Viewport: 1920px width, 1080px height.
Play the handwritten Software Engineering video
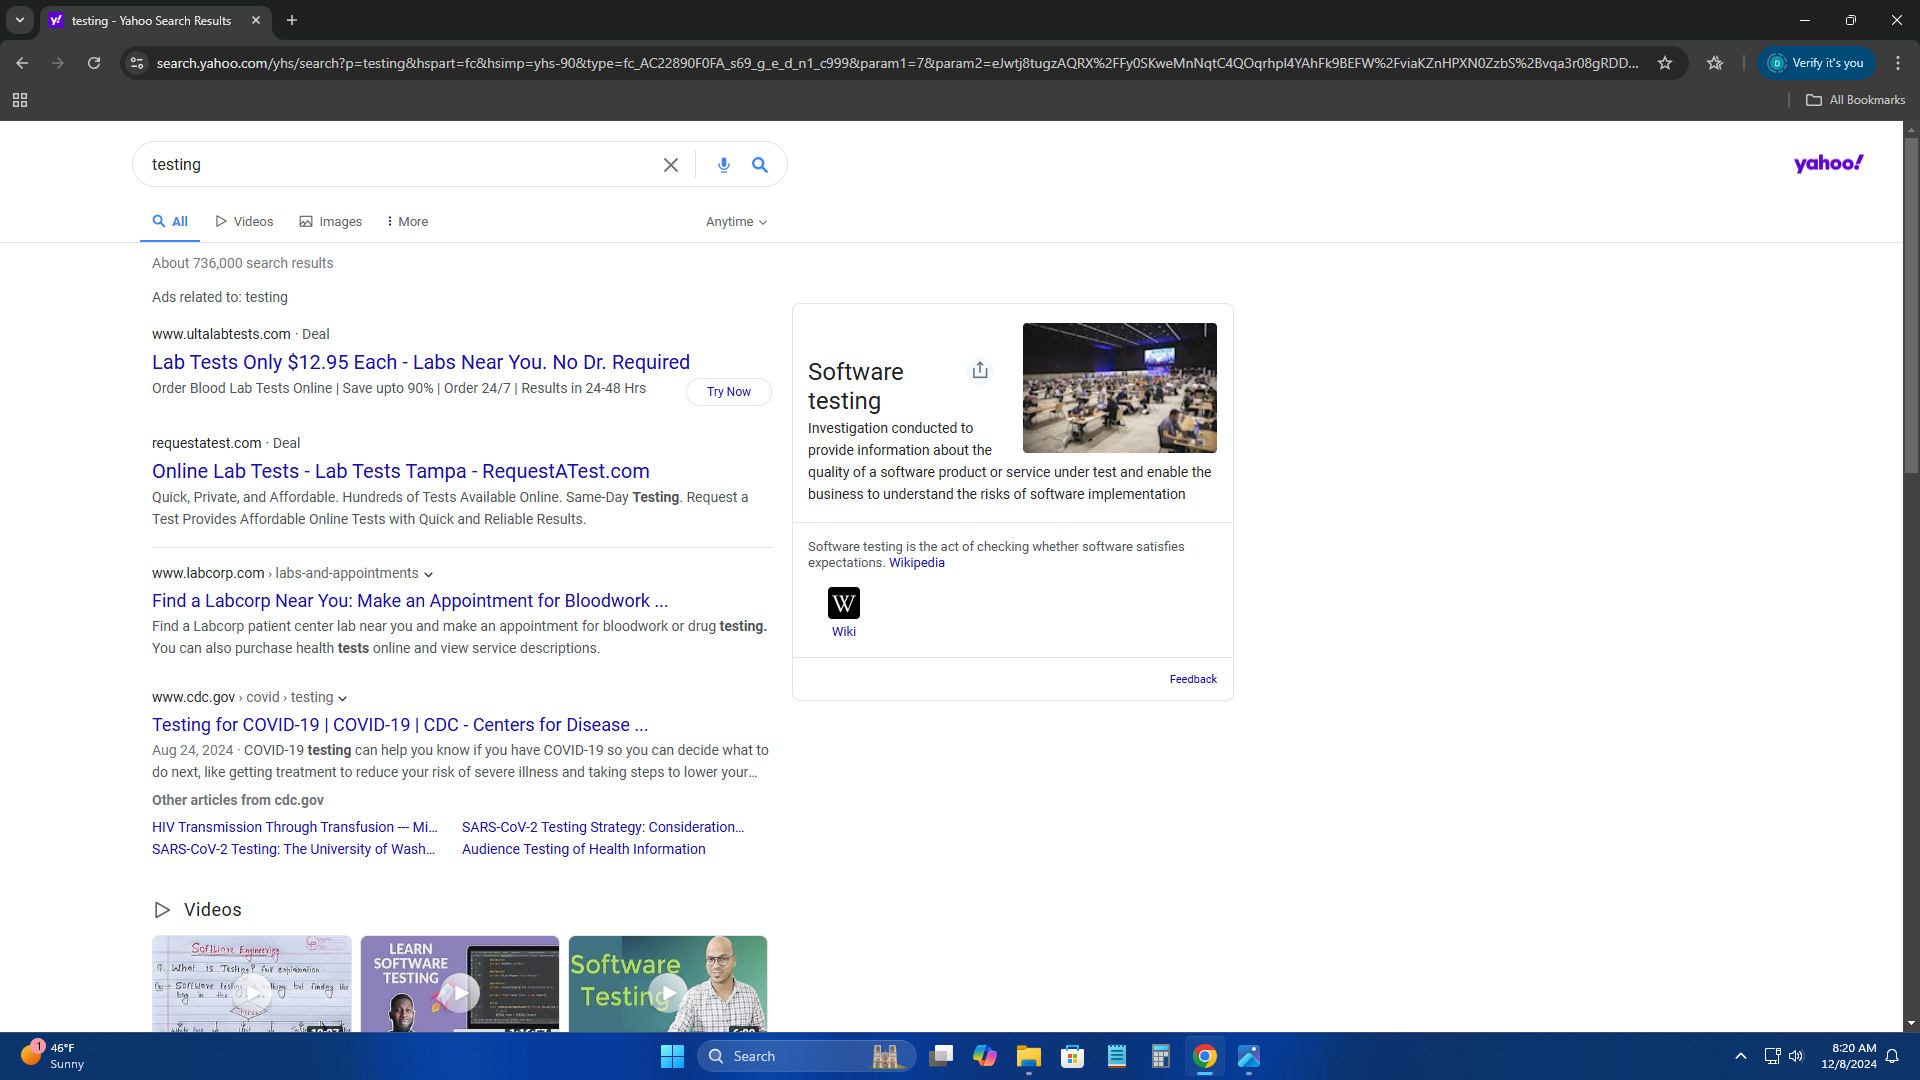pos(252,984)
